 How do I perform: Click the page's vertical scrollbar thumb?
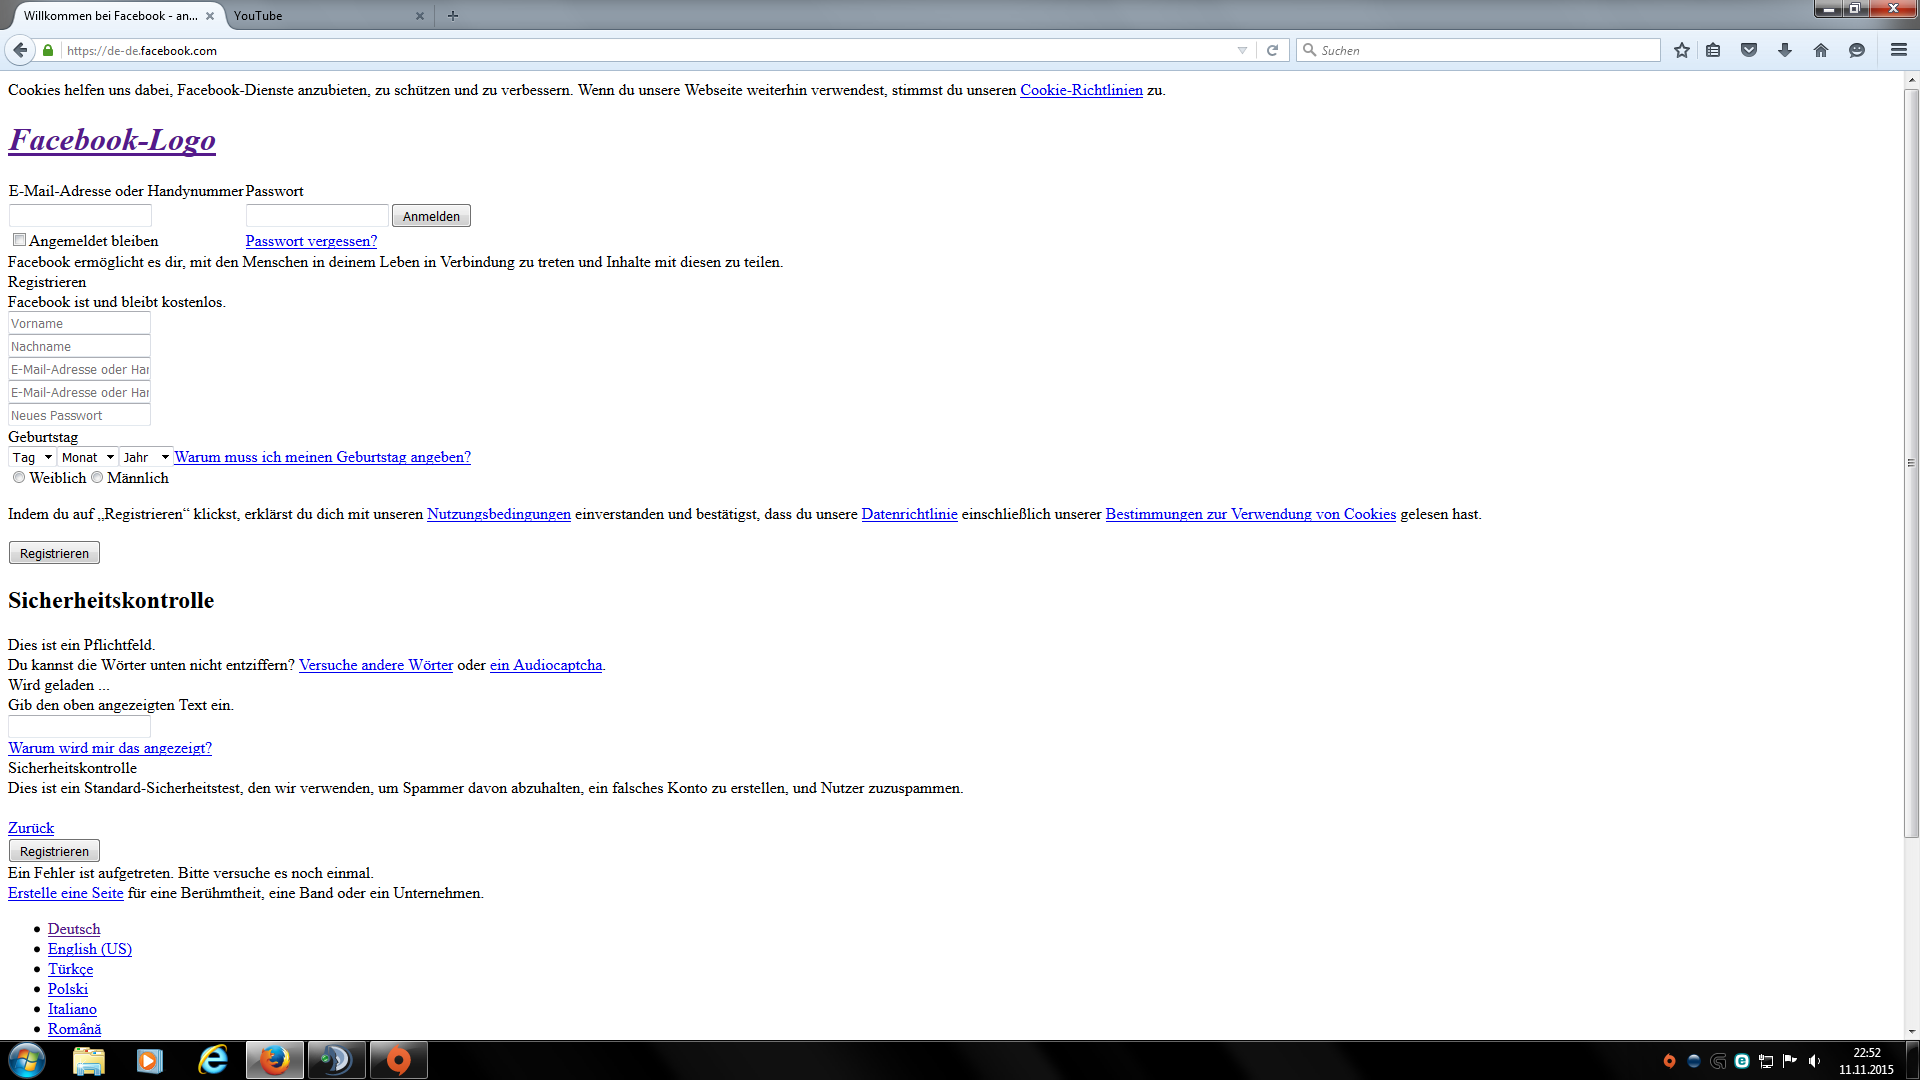[x=1911, y=463]
